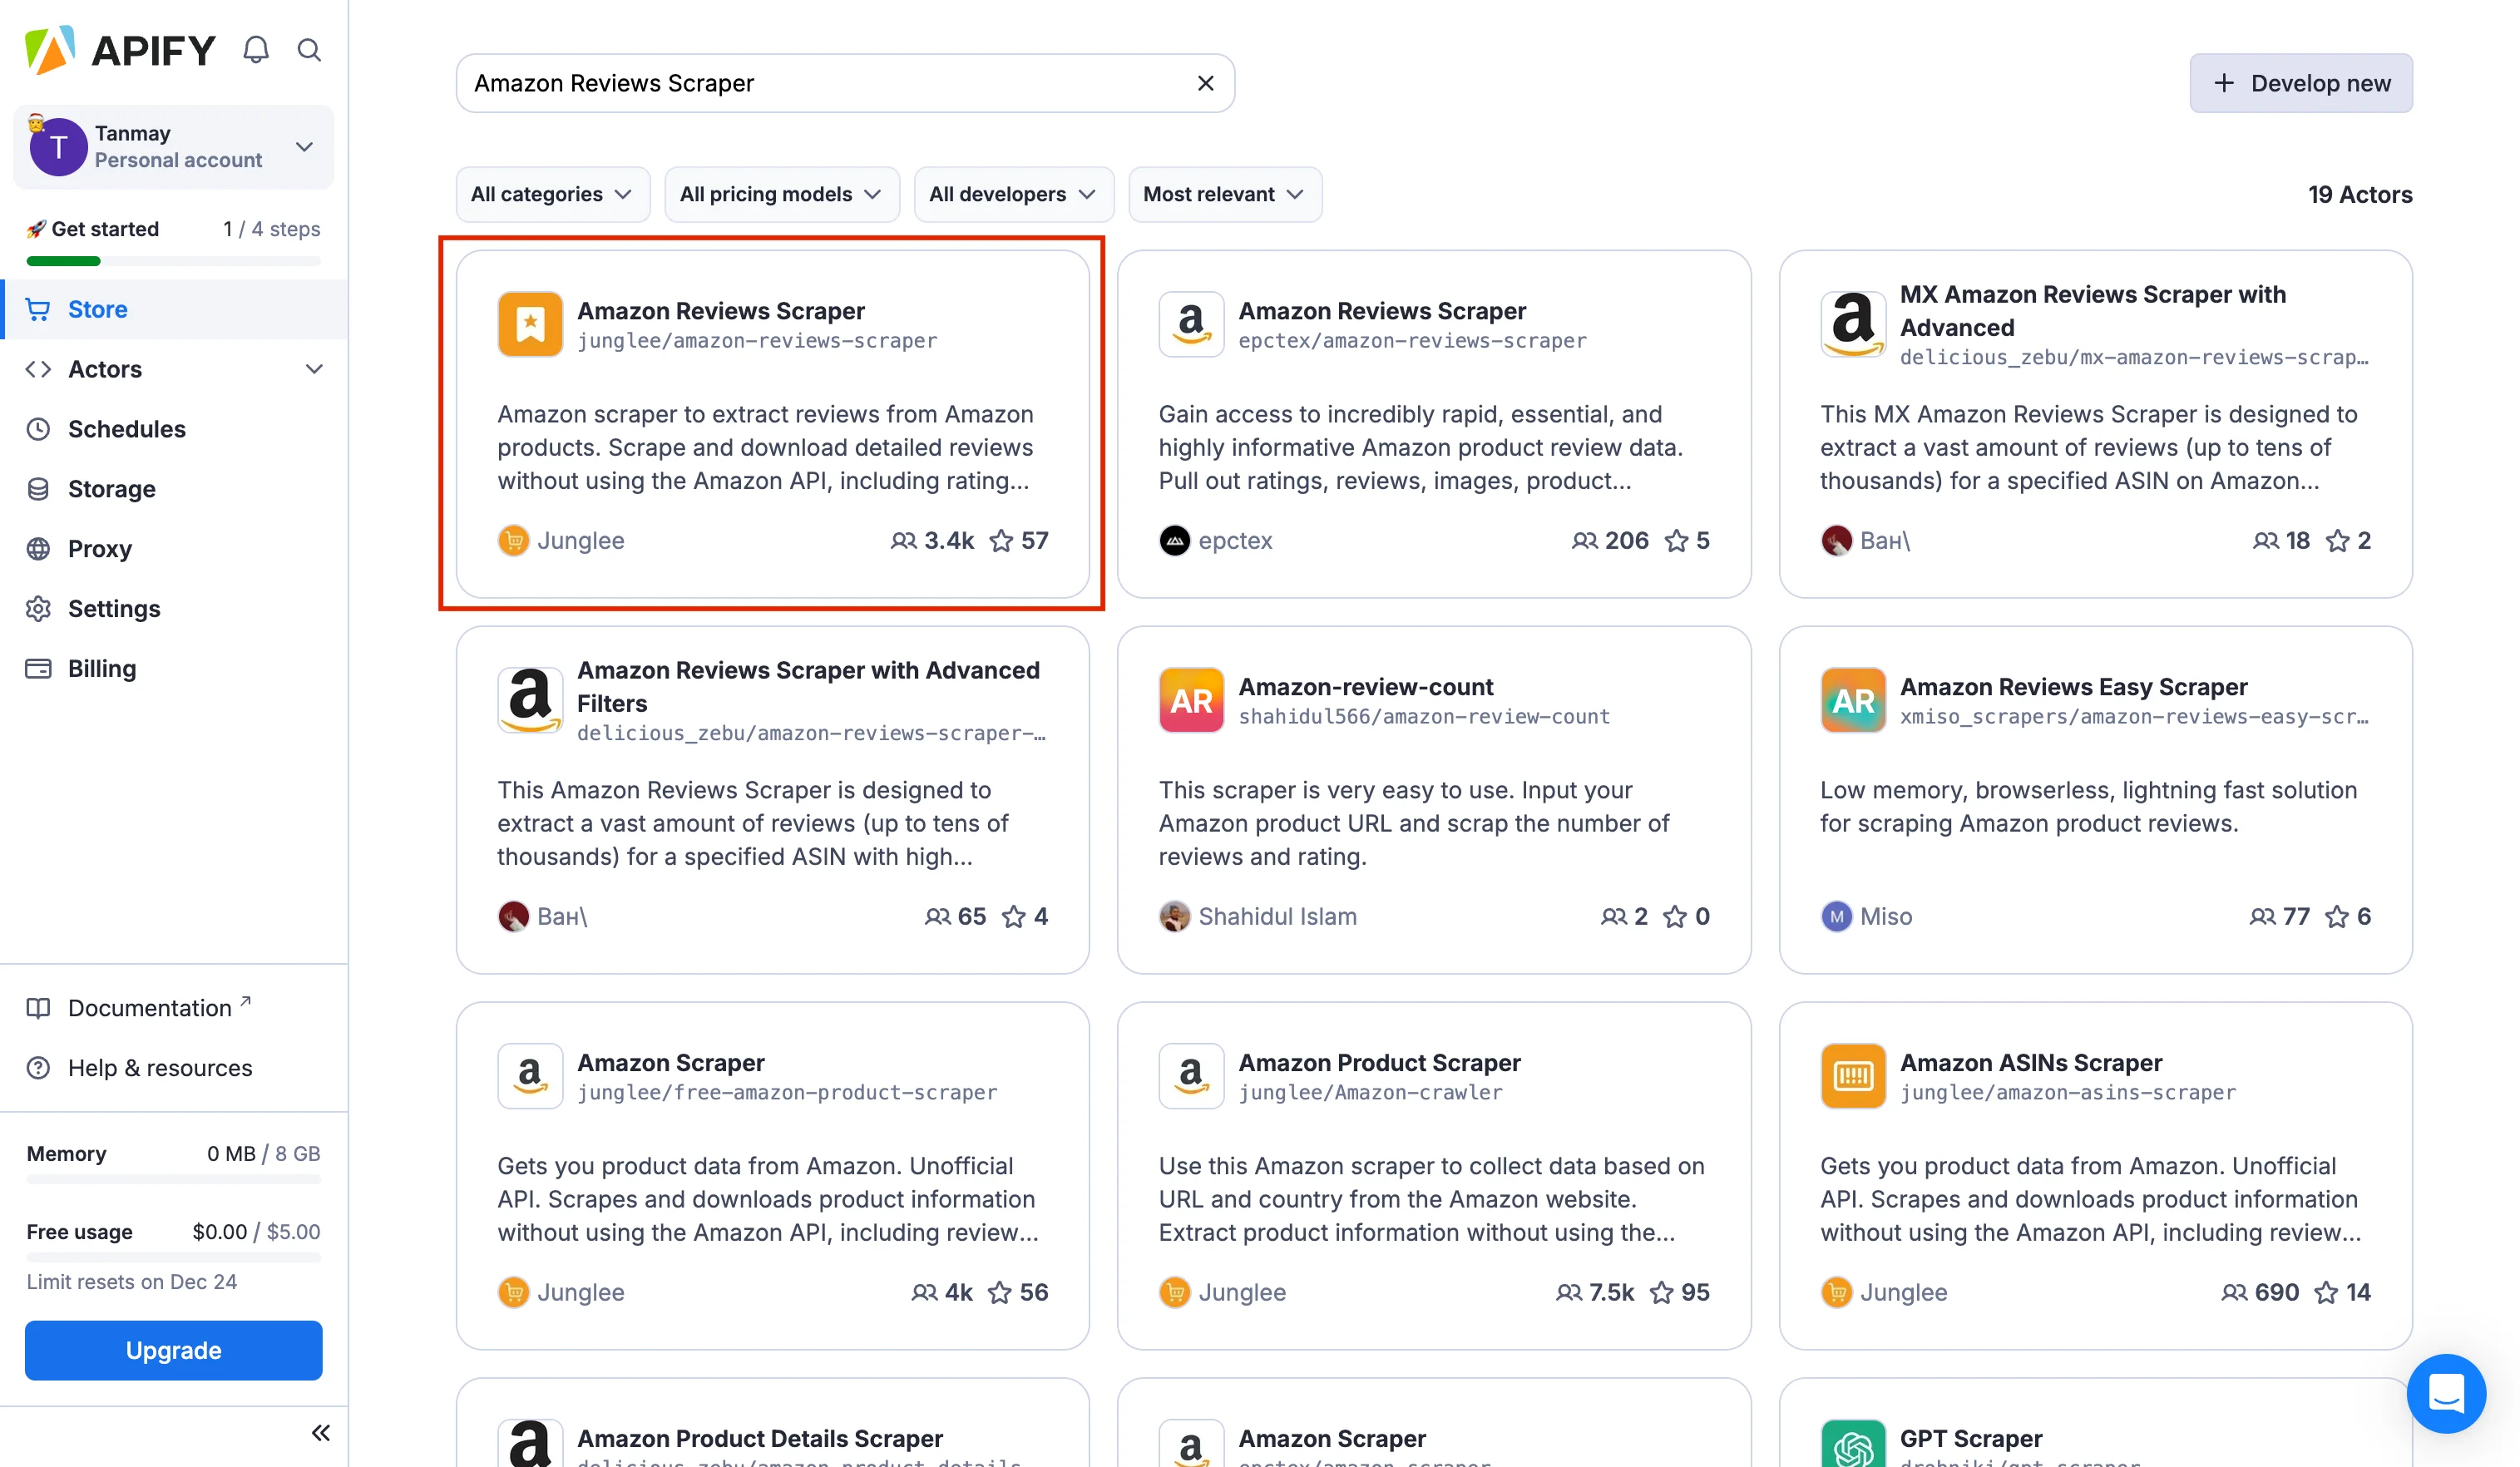This screenshot has height=1467, width=2520.
Task: Collapse the sidebar with double-chevron icon
Action: pyautogui.click(x=320, y=1432)
